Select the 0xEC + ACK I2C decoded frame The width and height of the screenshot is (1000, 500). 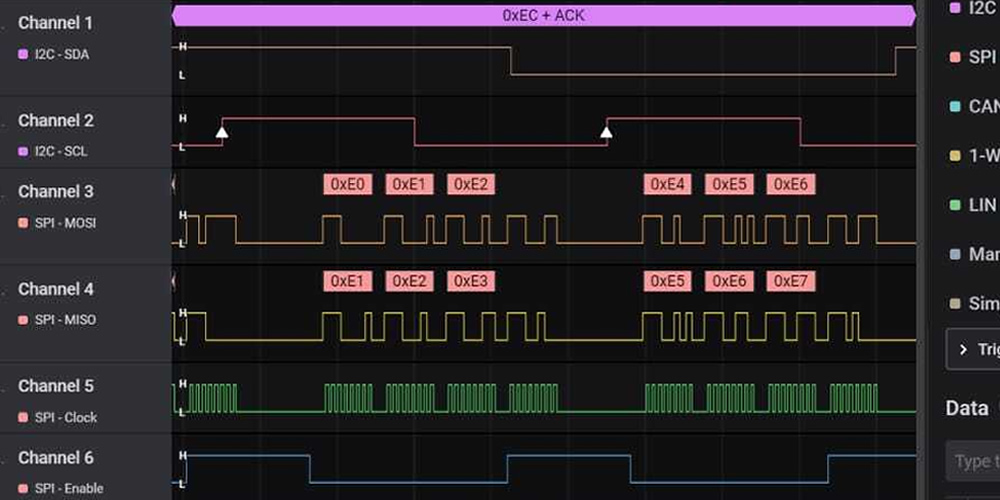coord(544,15)
